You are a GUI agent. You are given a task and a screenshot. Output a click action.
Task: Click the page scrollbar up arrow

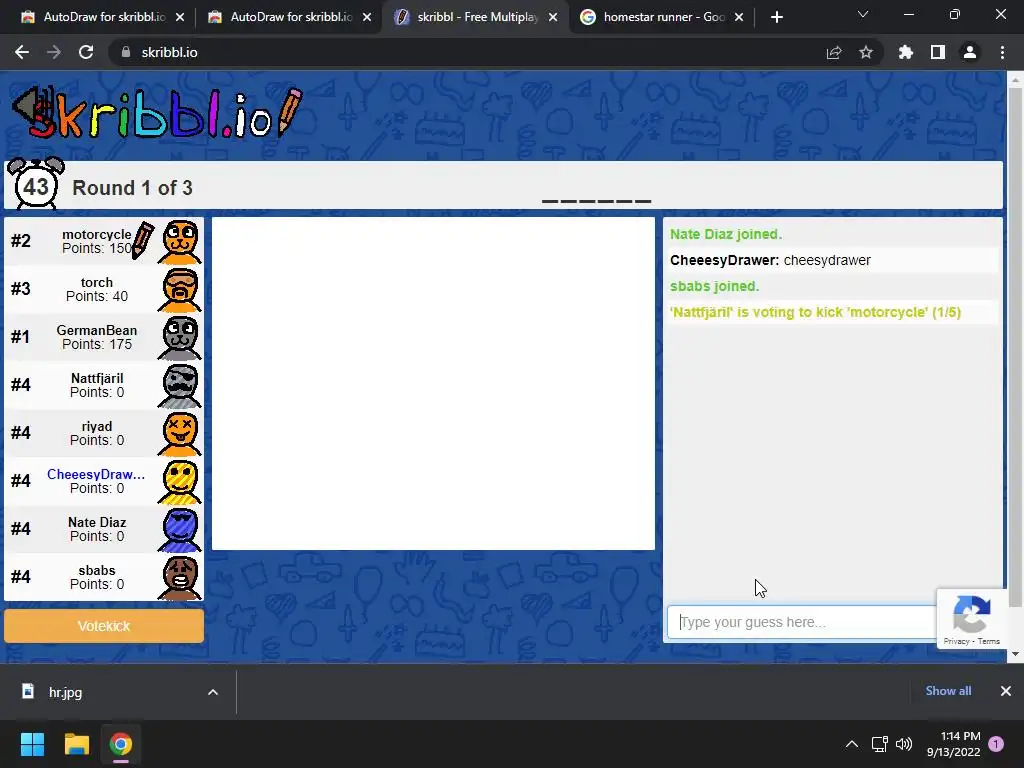[x=1015, y=80]
